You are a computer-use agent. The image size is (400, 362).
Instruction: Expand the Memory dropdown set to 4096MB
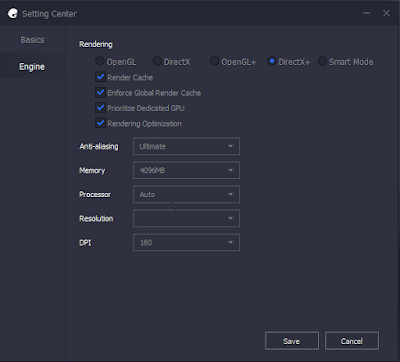(x=186, y=170)
